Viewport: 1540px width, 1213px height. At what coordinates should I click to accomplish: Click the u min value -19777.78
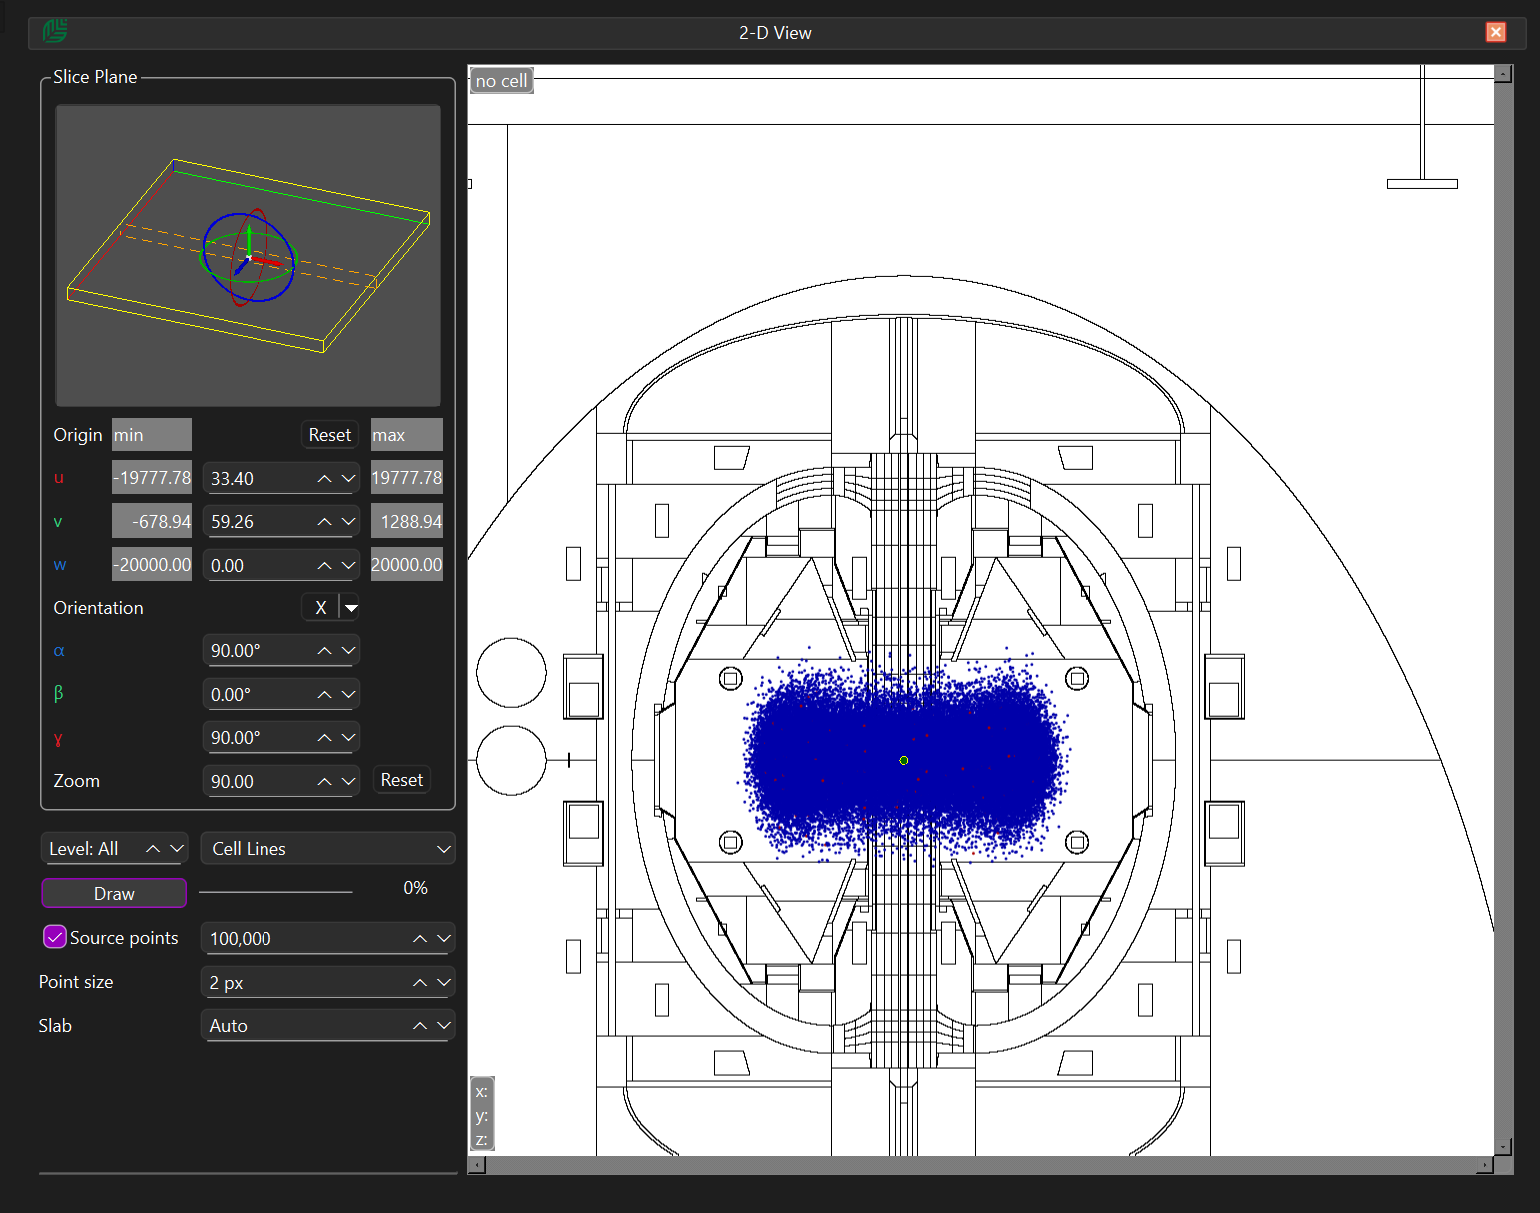pyautogui.click(x=152, y=478)
